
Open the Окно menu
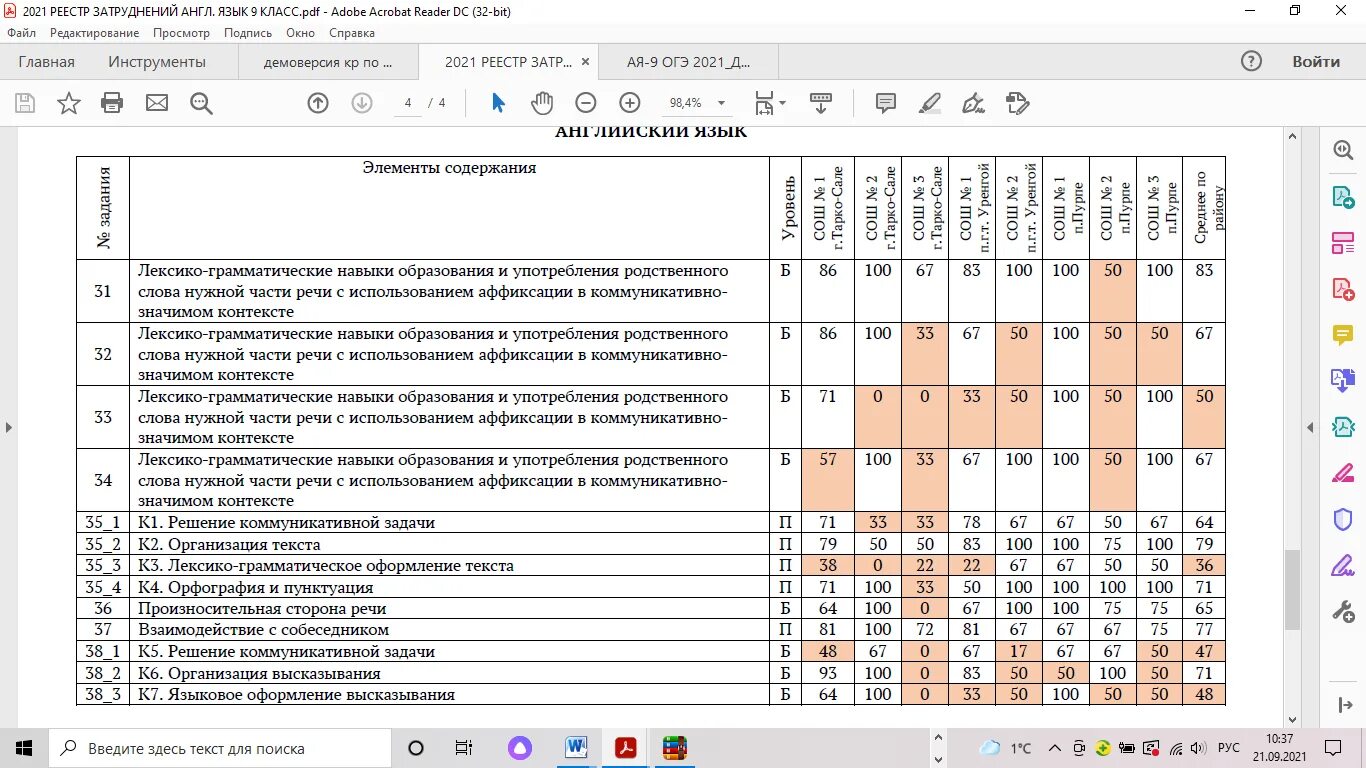(x=300, y=33)
